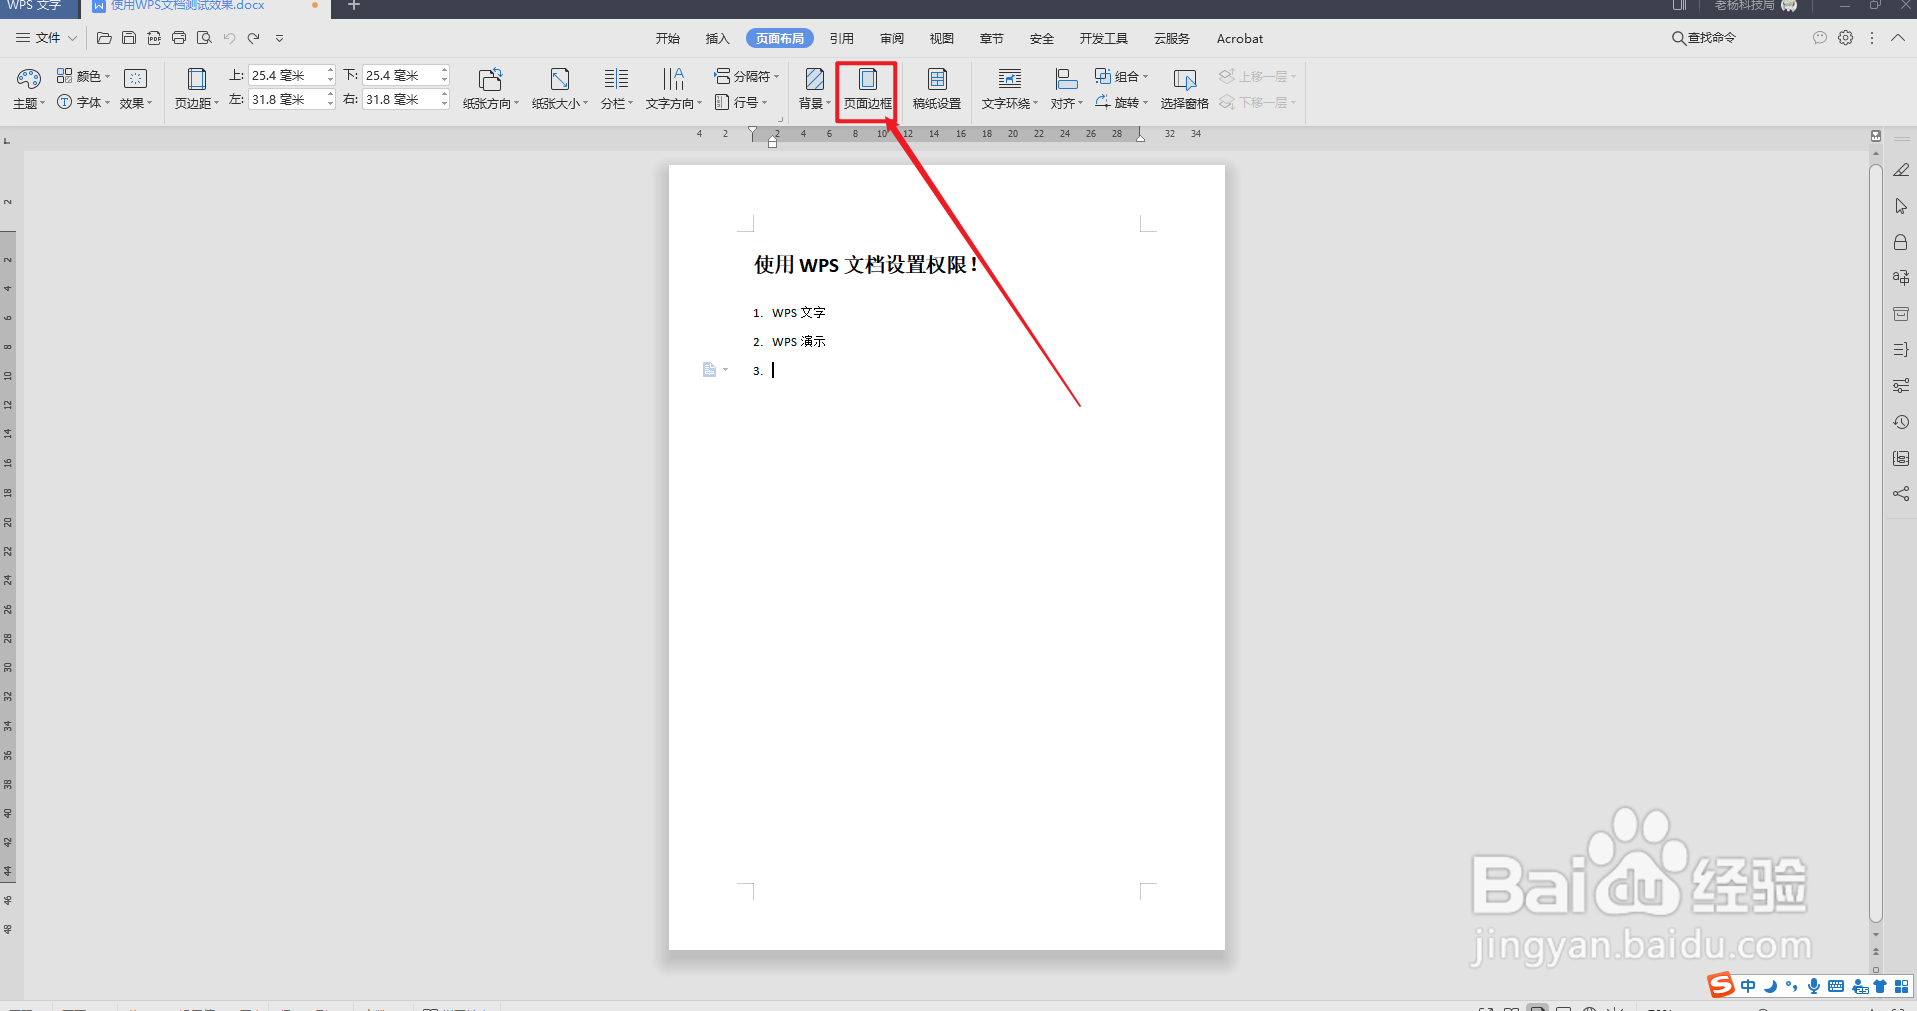Click the bottom margin 下 input field
The width and height of the screenshot is (1917, 1011).
[400, 75]
